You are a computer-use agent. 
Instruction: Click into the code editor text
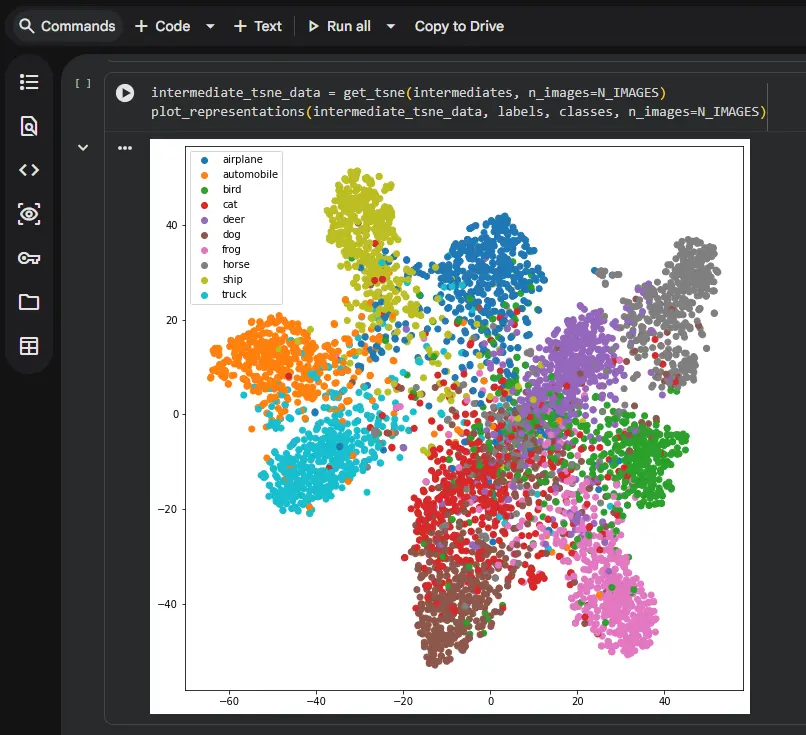458,102
